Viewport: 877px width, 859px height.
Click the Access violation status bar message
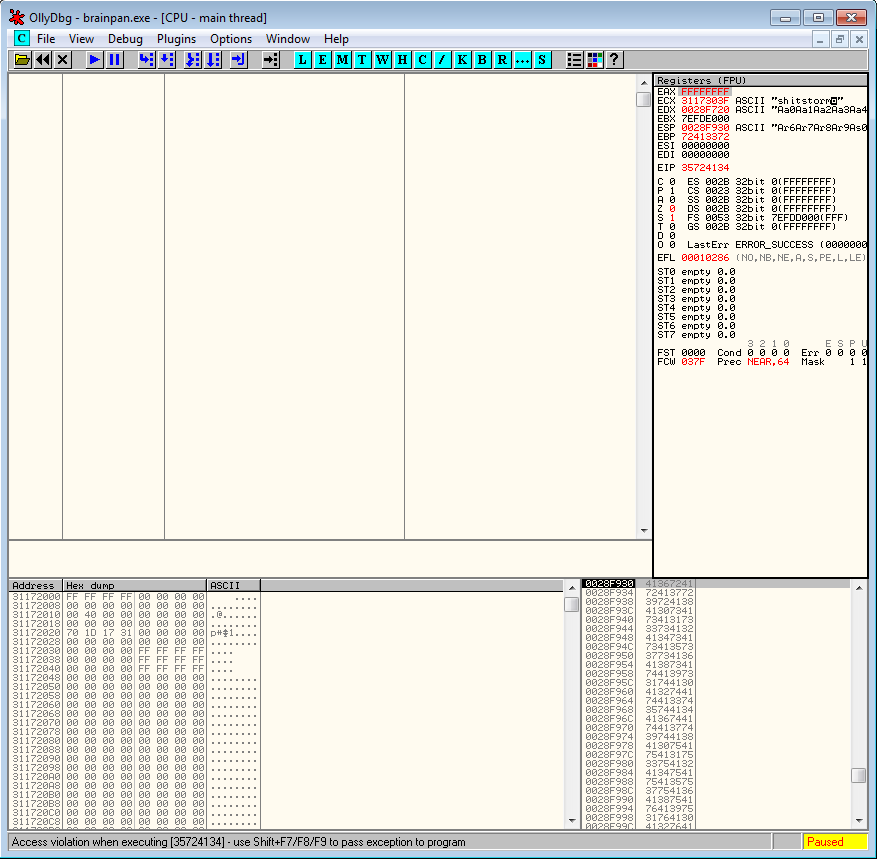point(238,842)
